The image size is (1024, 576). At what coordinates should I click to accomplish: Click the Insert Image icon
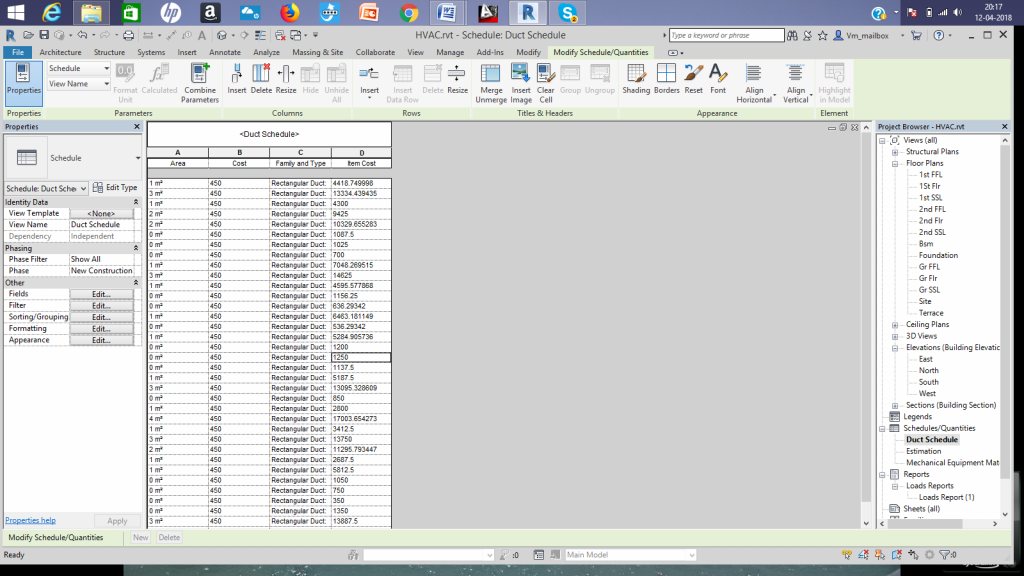coord(521,78)
